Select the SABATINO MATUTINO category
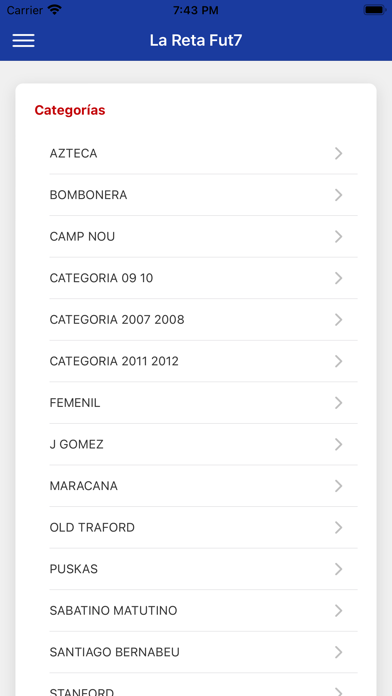This screenshot has width=392, height=696. [x=203, y=611]
